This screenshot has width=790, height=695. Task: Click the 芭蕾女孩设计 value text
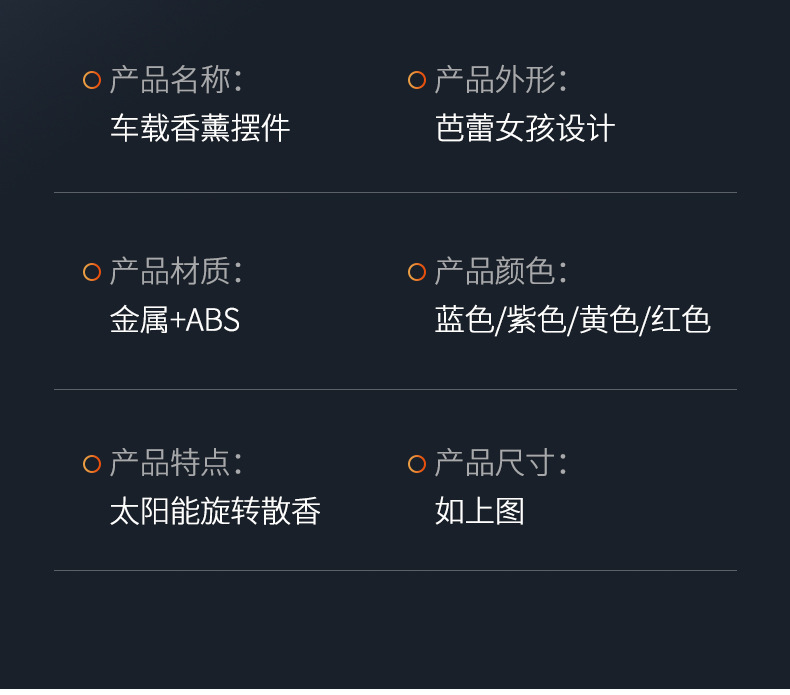pos(525,128)
